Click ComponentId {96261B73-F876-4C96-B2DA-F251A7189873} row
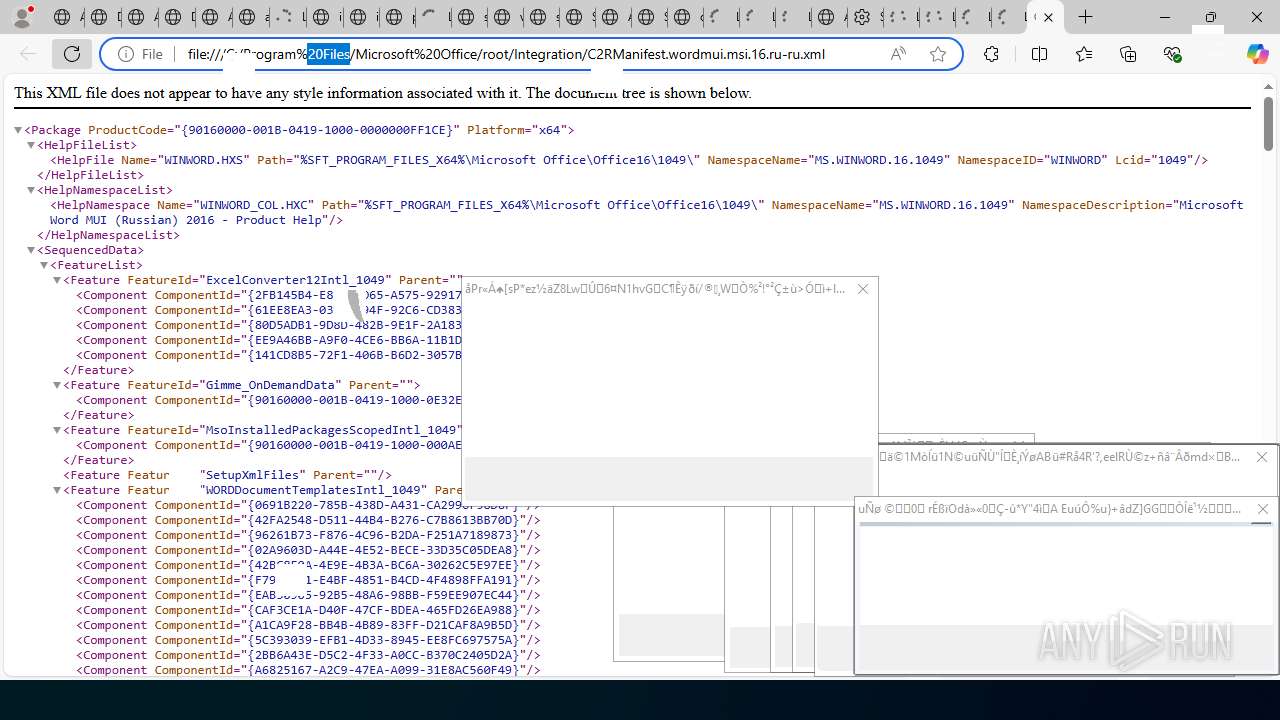 click(308, 535)
